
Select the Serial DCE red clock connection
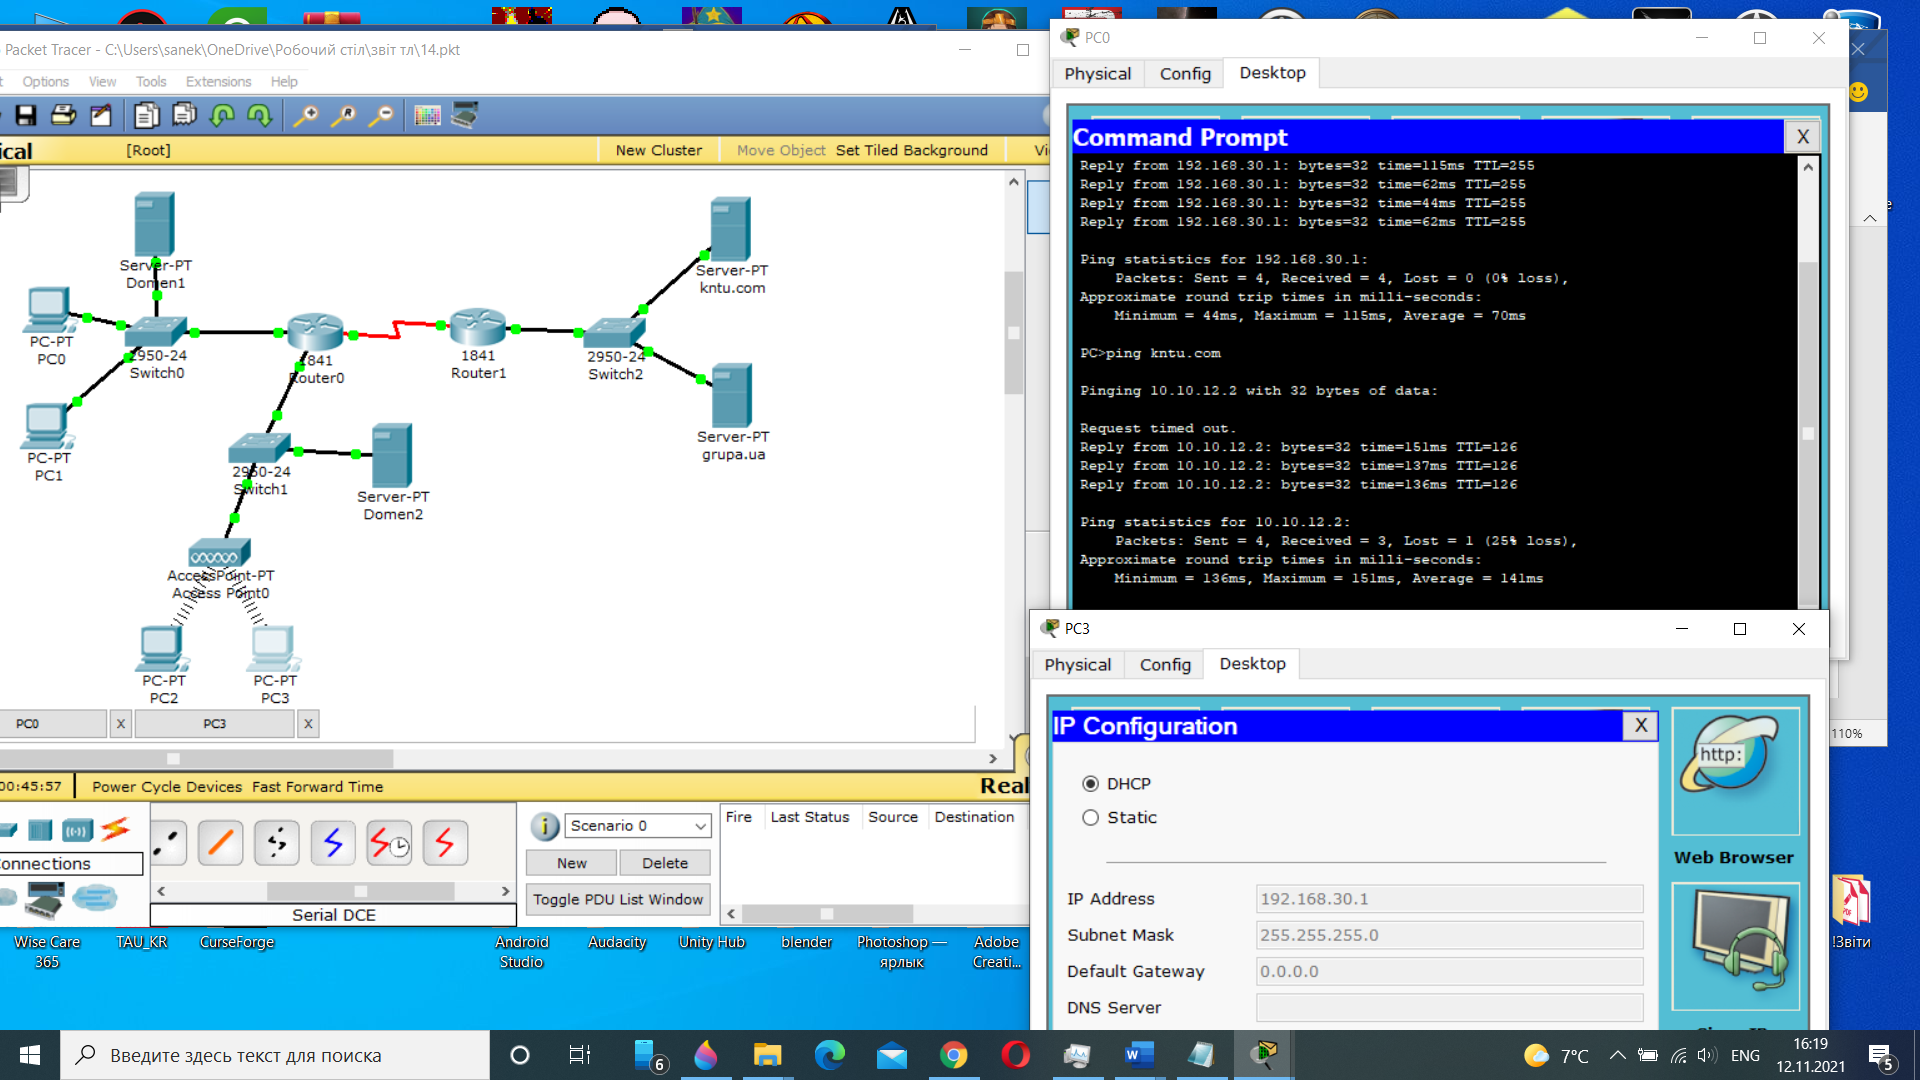389,844
